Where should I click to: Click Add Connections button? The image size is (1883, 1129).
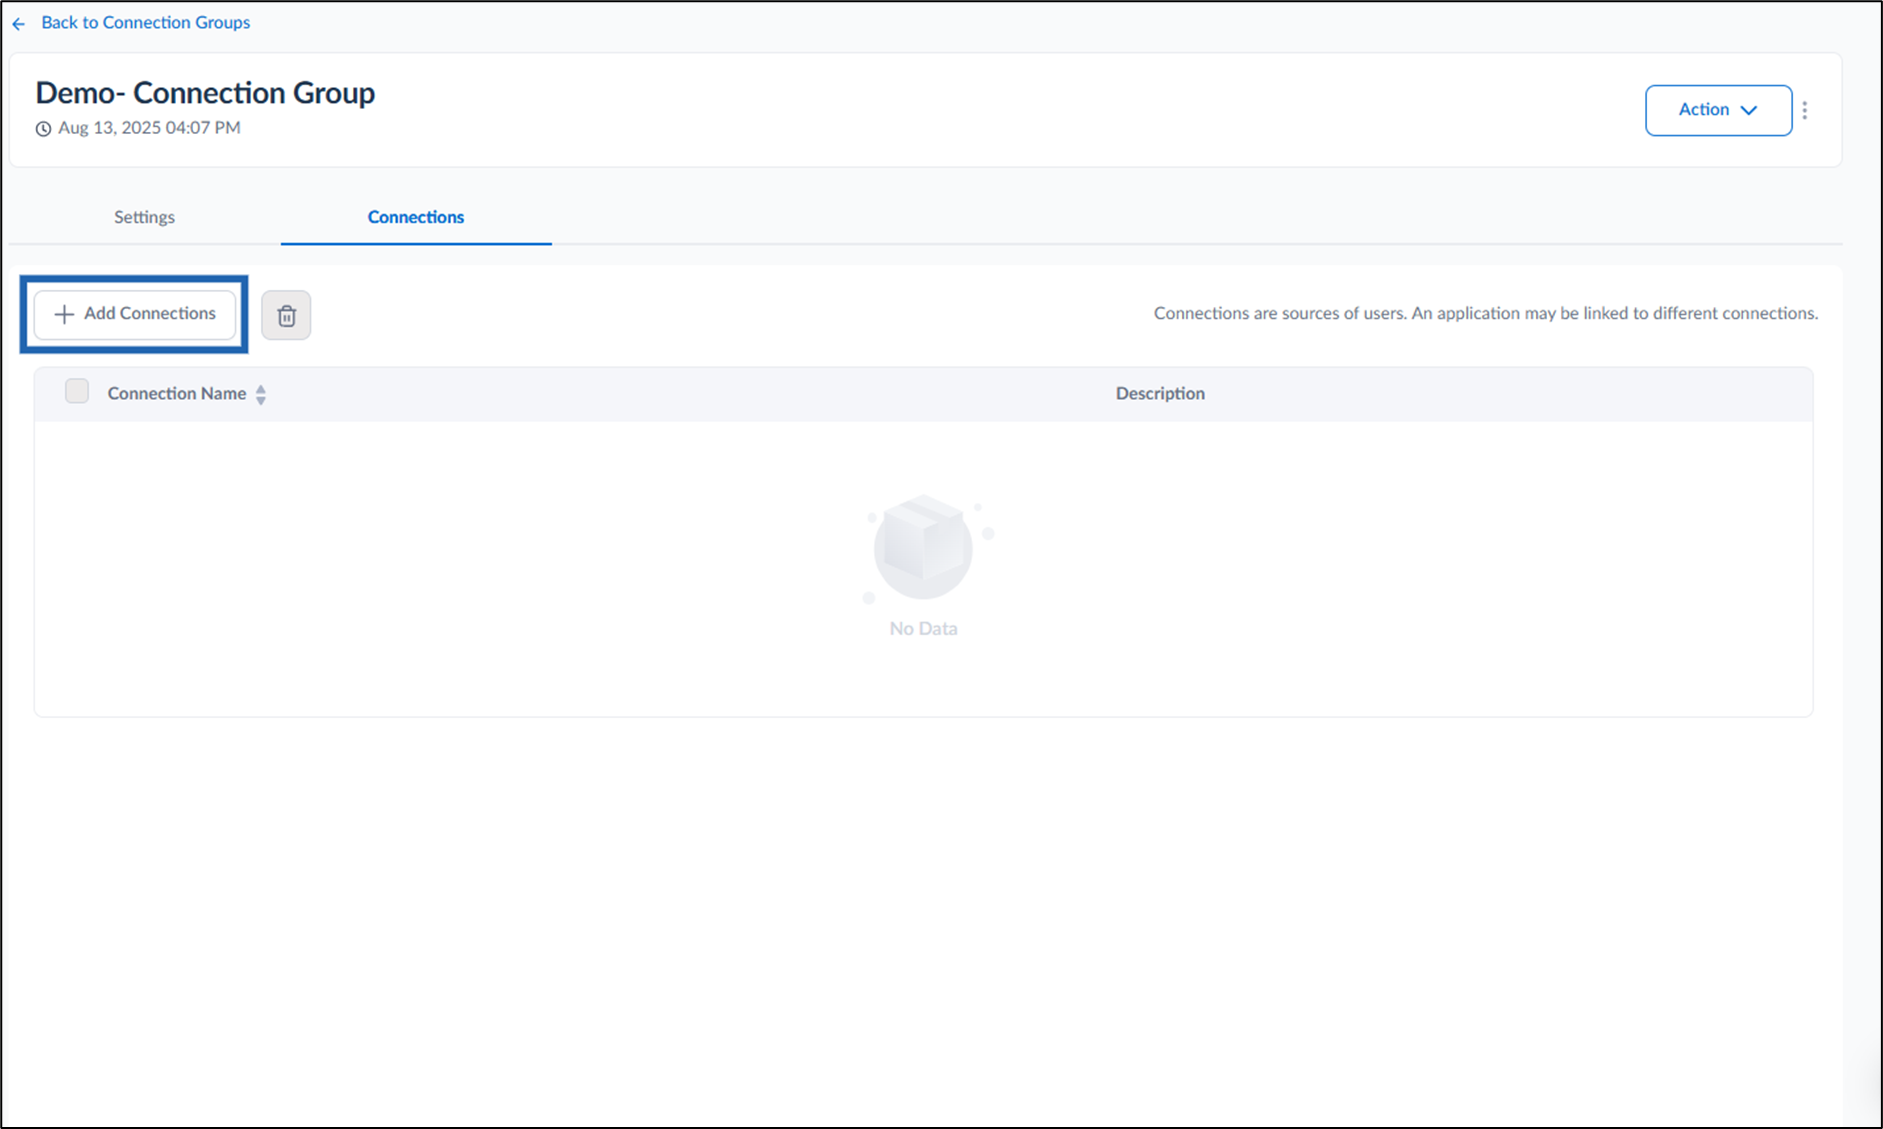point(135,314)
